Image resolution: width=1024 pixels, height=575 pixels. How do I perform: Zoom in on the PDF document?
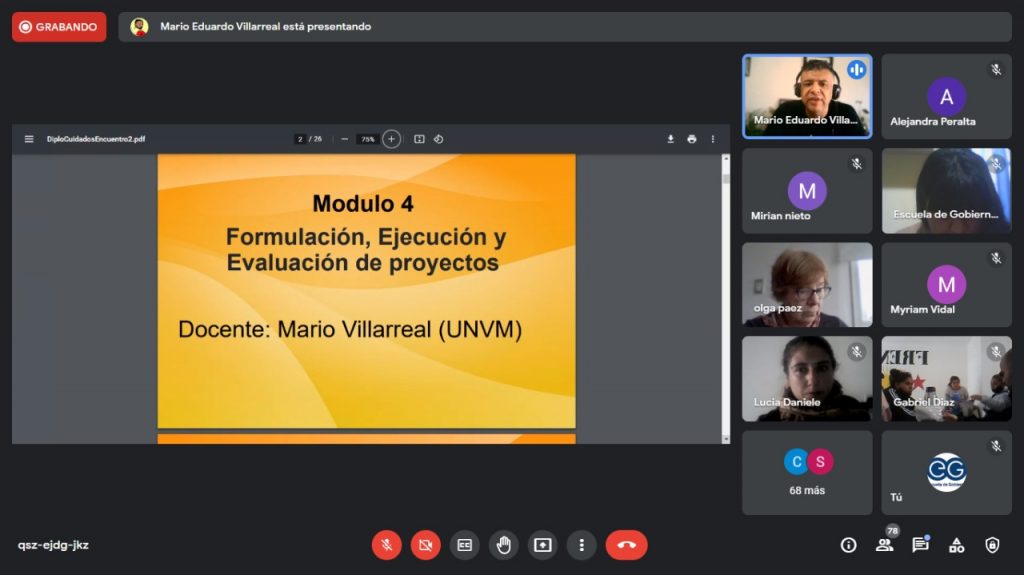pyautogui.click(x=391, y=139)
